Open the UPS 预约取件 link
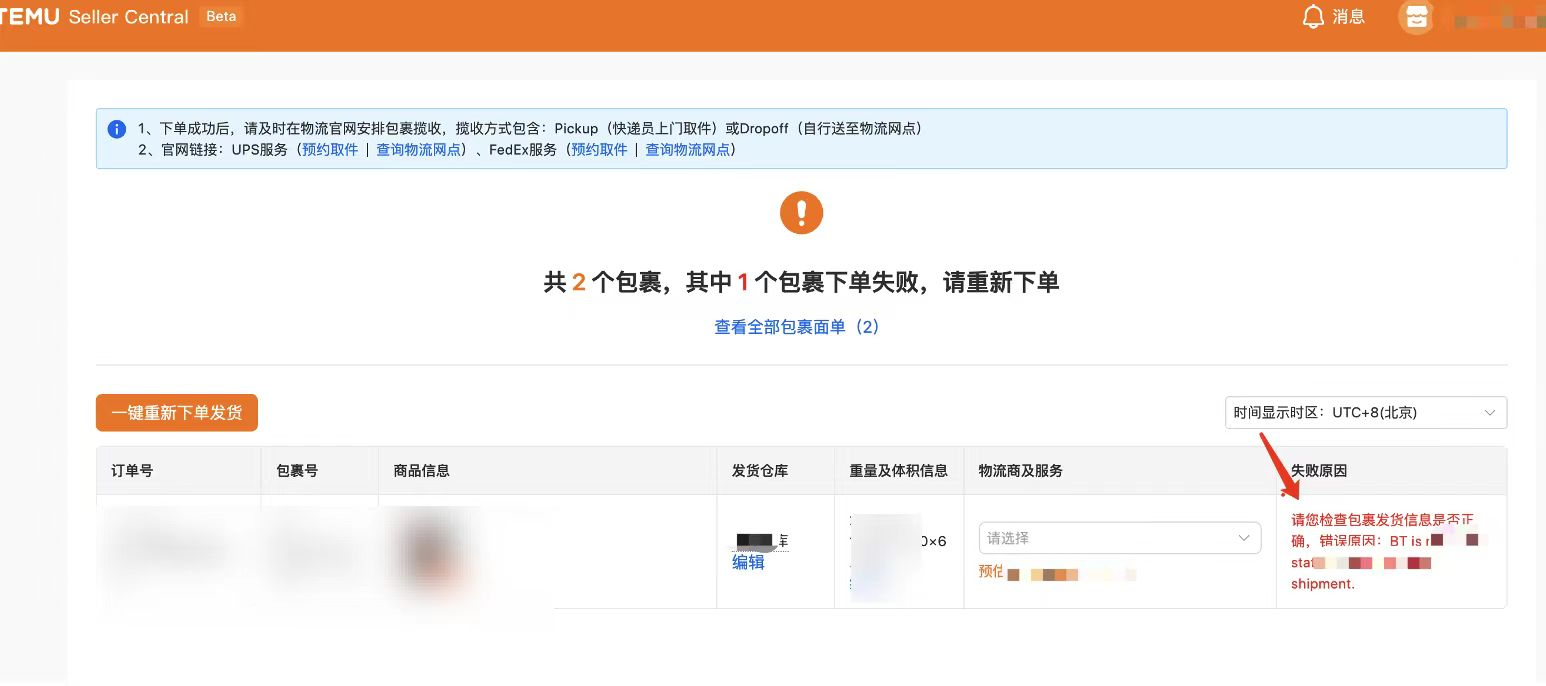1546x686 pixels. pyautogui.click(x=330, y=150)
